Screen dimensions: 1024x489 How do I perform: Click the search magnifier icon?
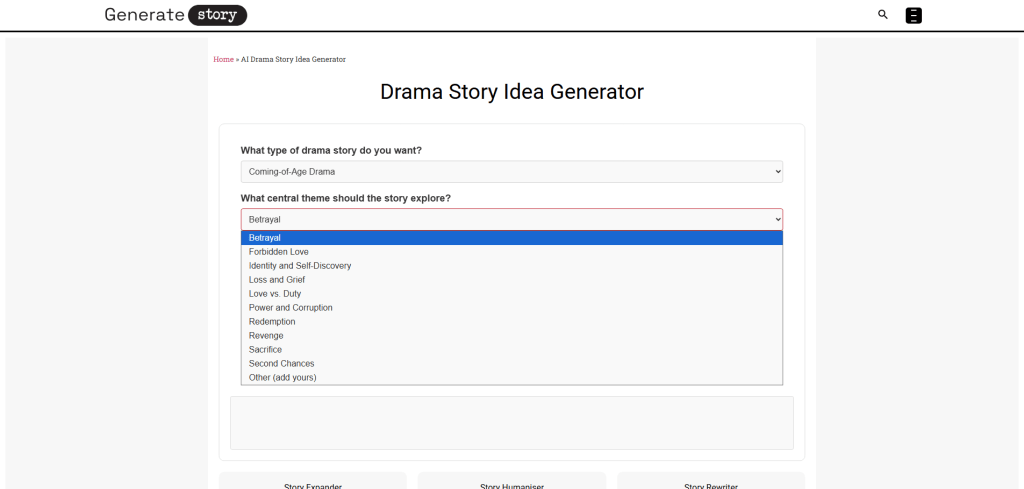(882, 15)
